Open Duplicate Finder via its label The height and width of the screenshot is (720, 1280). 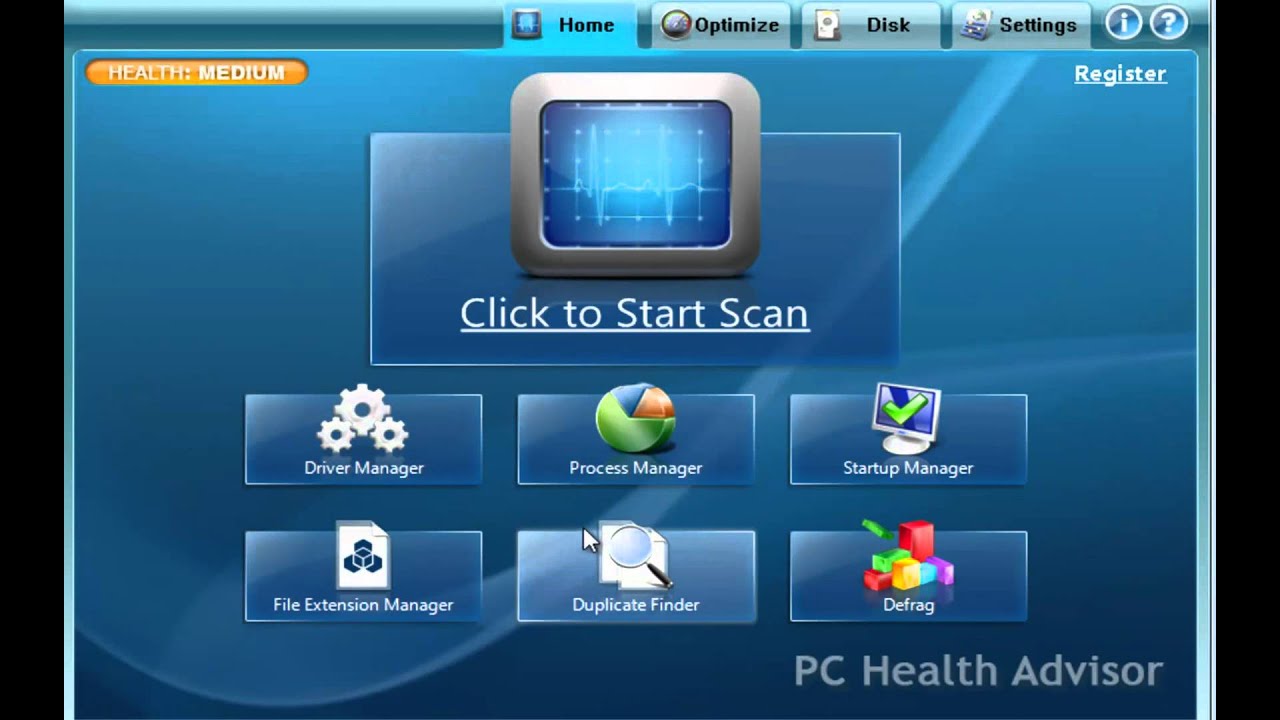pos(636,605)
